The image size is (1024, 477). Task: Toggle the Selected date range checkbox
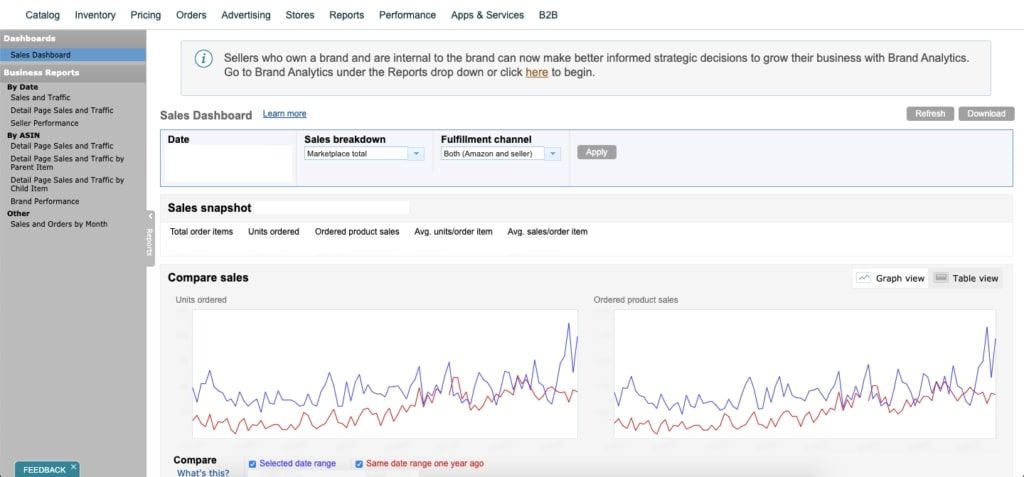click(252, 464)
